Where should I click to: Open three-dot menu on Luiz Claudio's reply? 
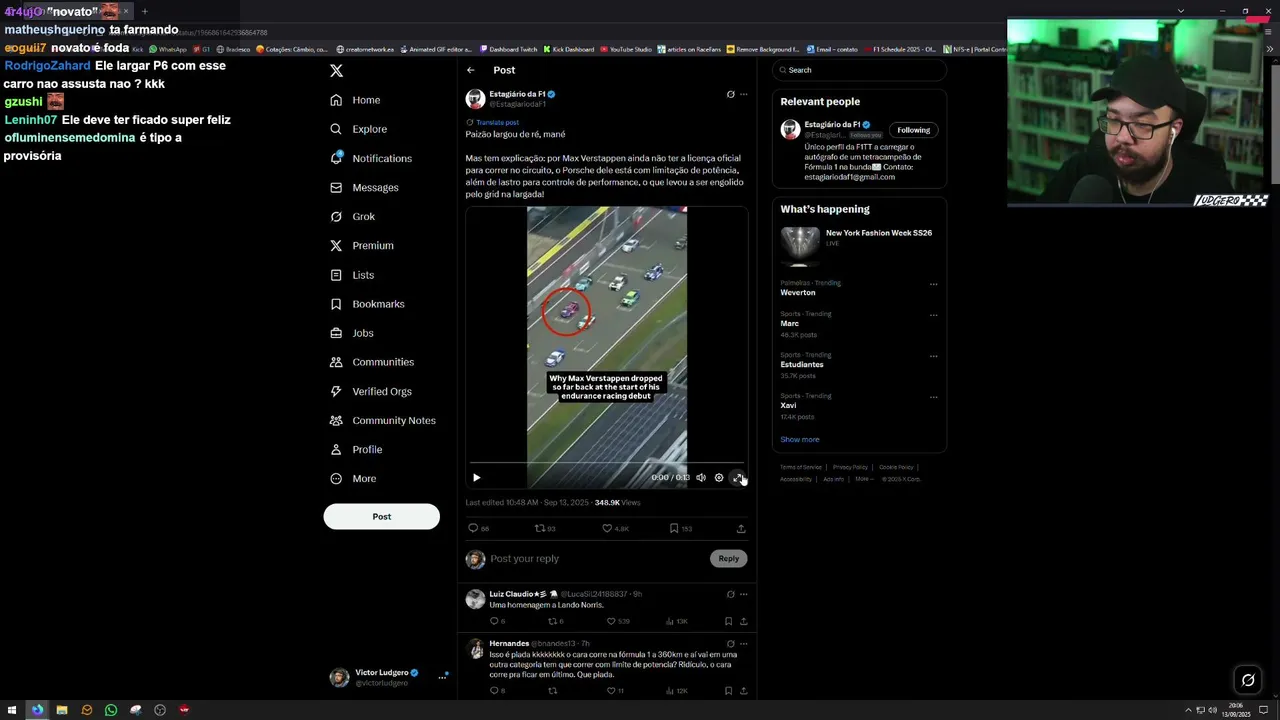(x=743, y=594)
